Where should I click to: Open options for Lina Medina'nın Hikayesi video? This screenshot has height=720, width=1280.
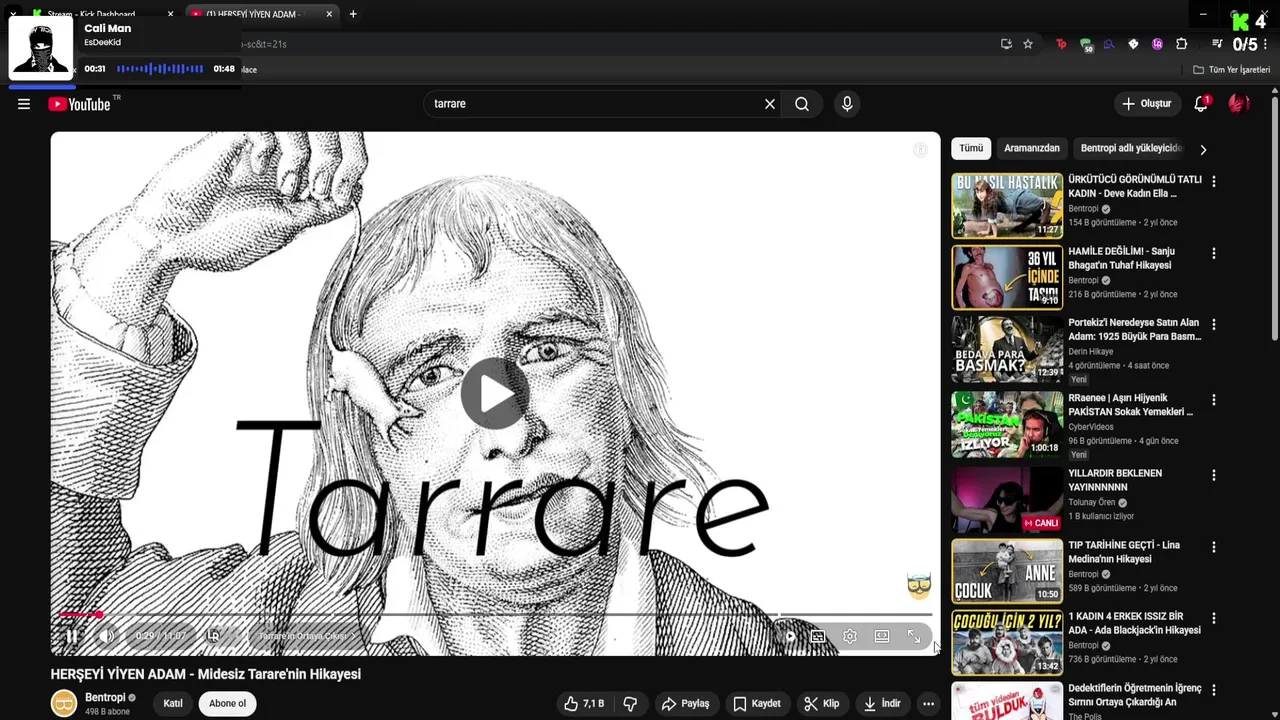click(1214, 548)
